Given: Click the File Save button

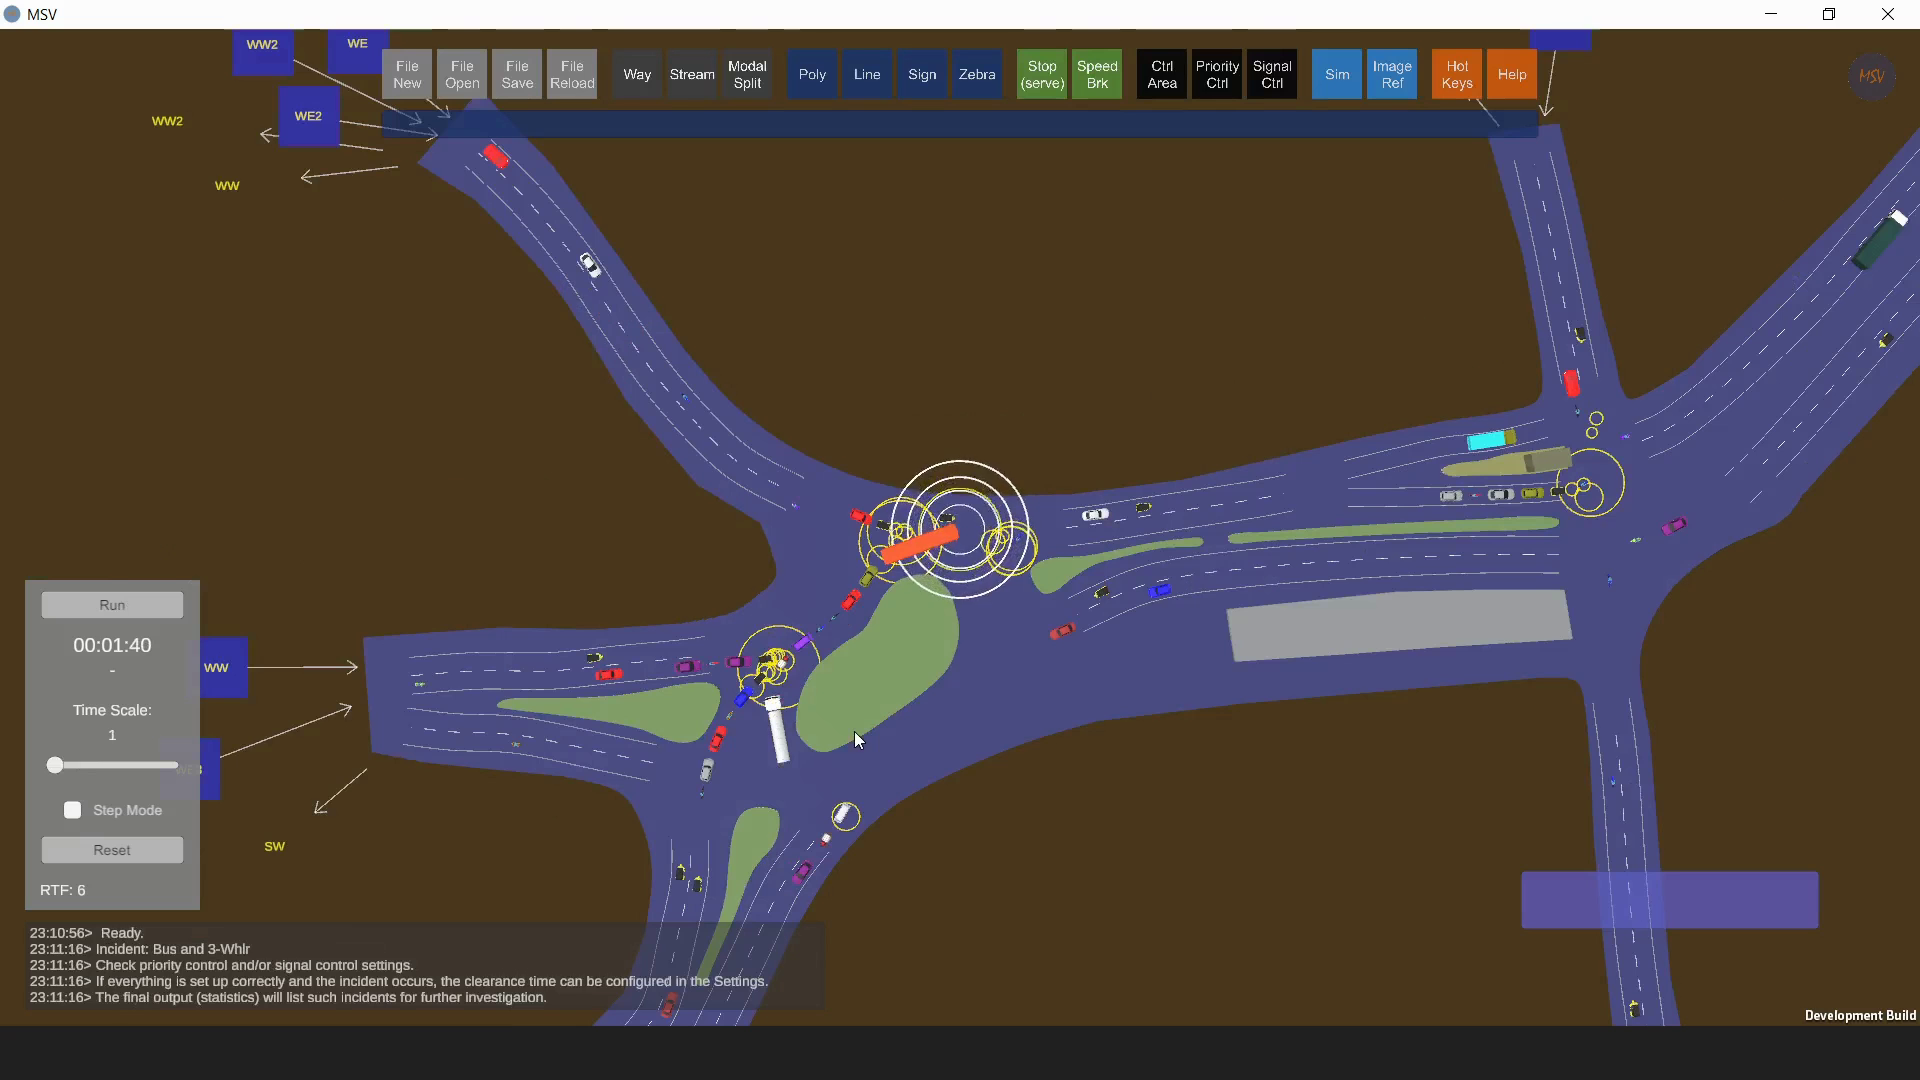Looking at the screenshot, I should [x=517, y=75].
